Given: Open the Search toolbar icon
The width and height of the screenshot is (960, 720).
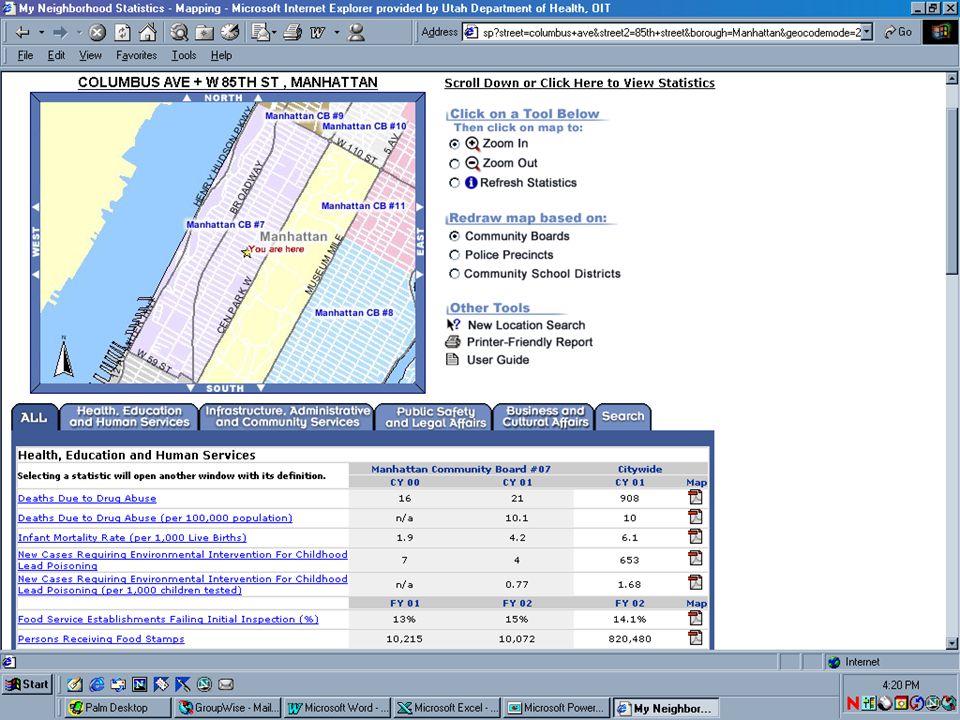Looking at the screenshot, I should (179, 32).
